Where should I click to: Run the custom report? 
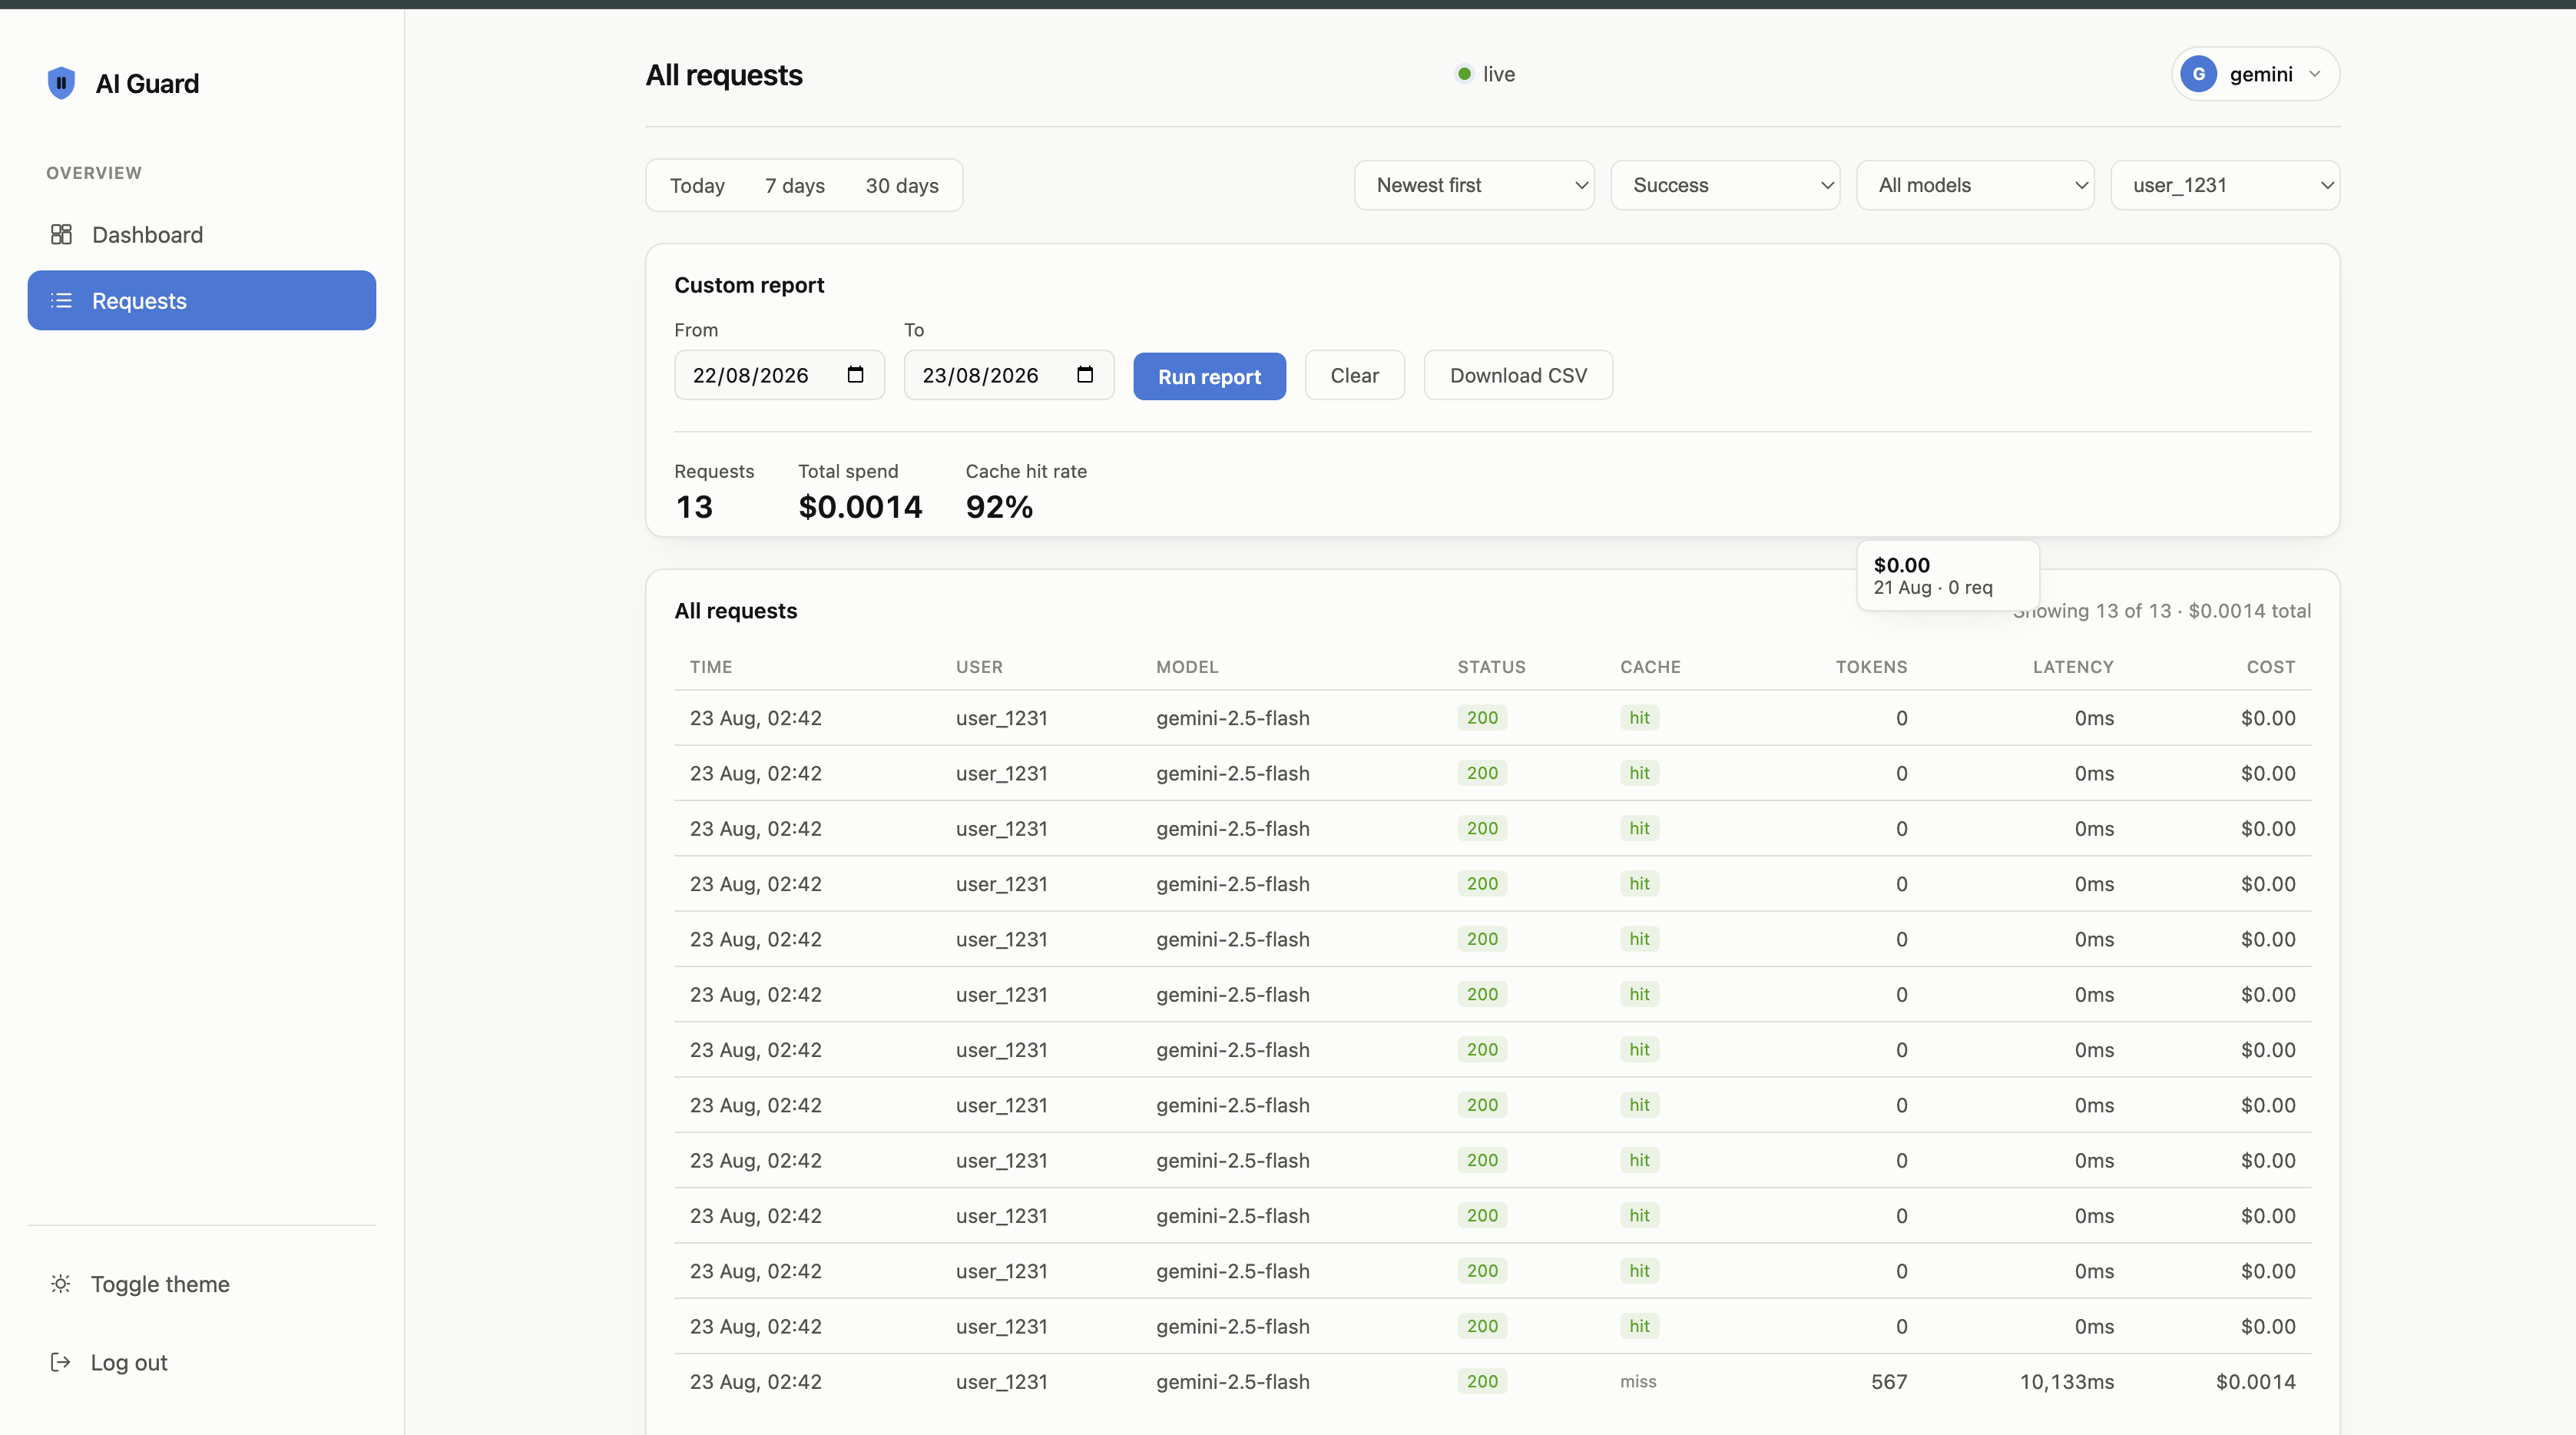(1209, 376)
